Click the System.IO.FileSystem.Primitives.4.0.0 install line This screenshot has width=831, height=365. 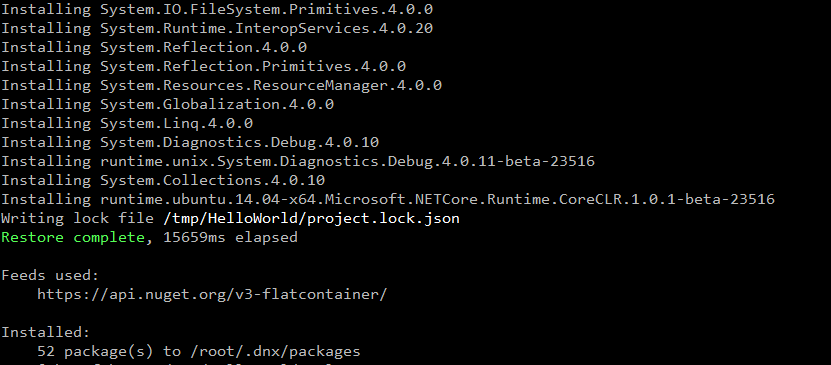tap(217, 9)
